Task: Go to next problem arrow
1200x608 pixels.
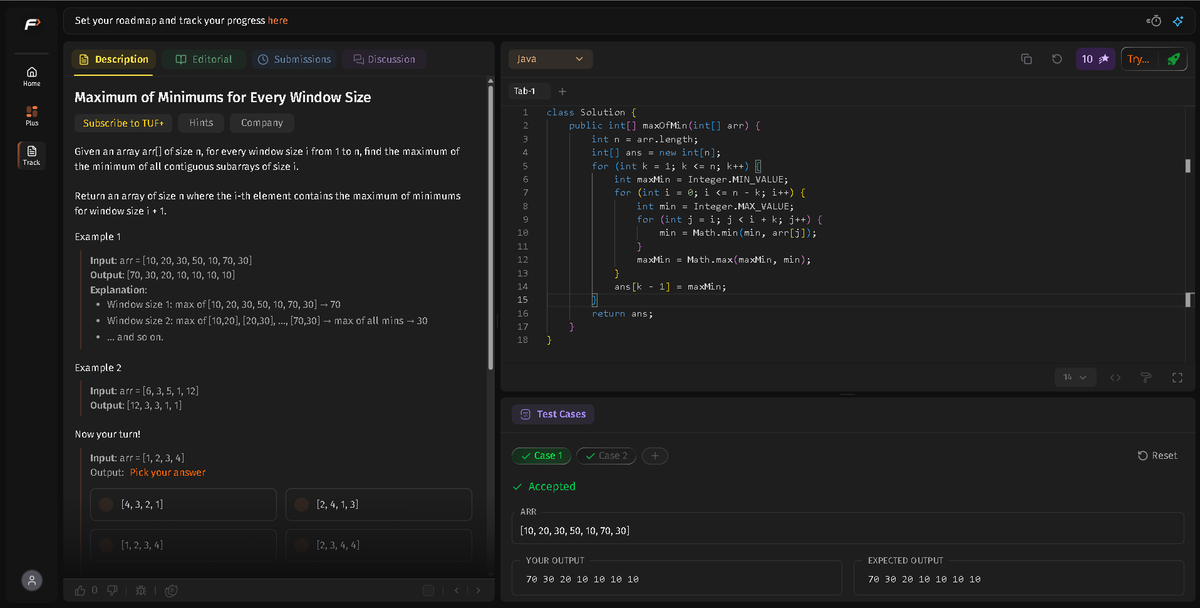Action: [x=477, y=590]
